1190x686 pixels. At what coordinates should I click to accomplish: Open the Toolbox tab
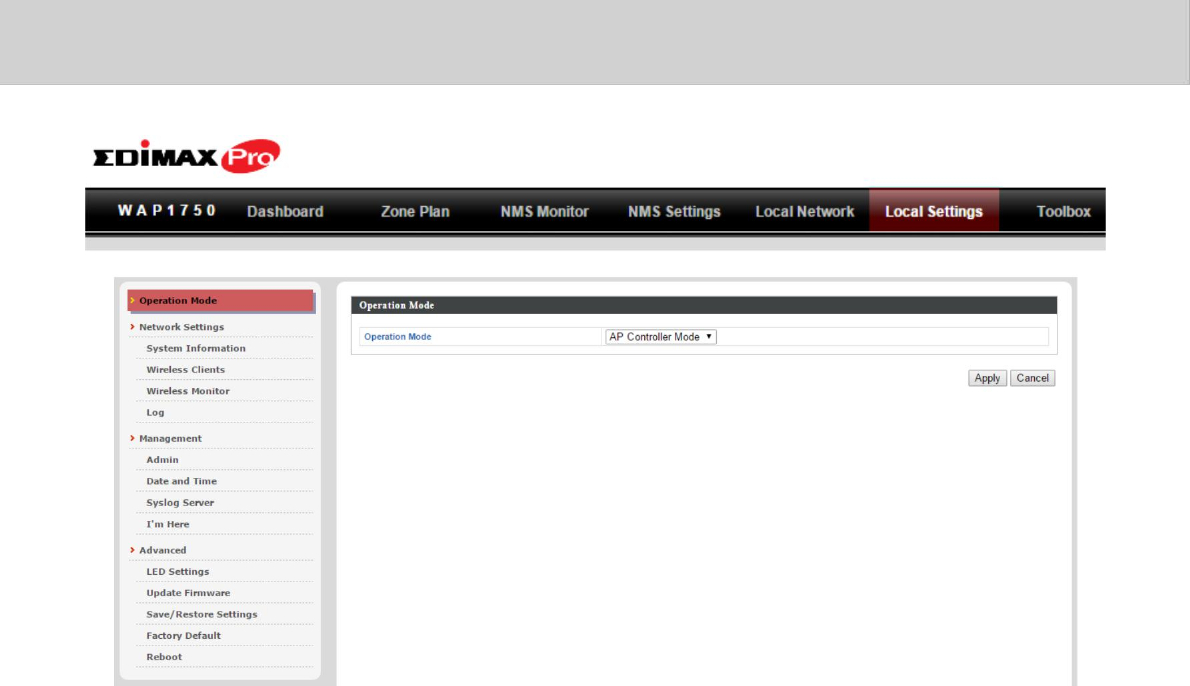(x=1063, y=212)
